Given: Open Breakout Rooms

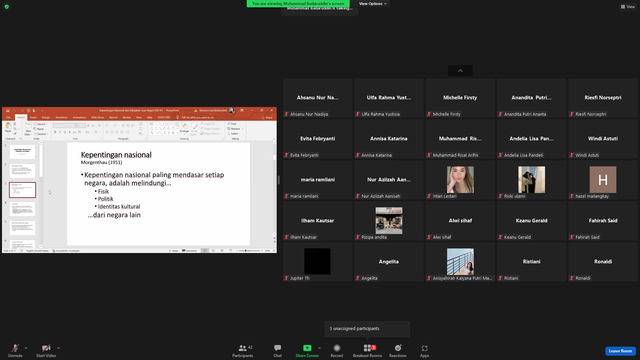Looking at the screenshot, I should pos(367,350).
